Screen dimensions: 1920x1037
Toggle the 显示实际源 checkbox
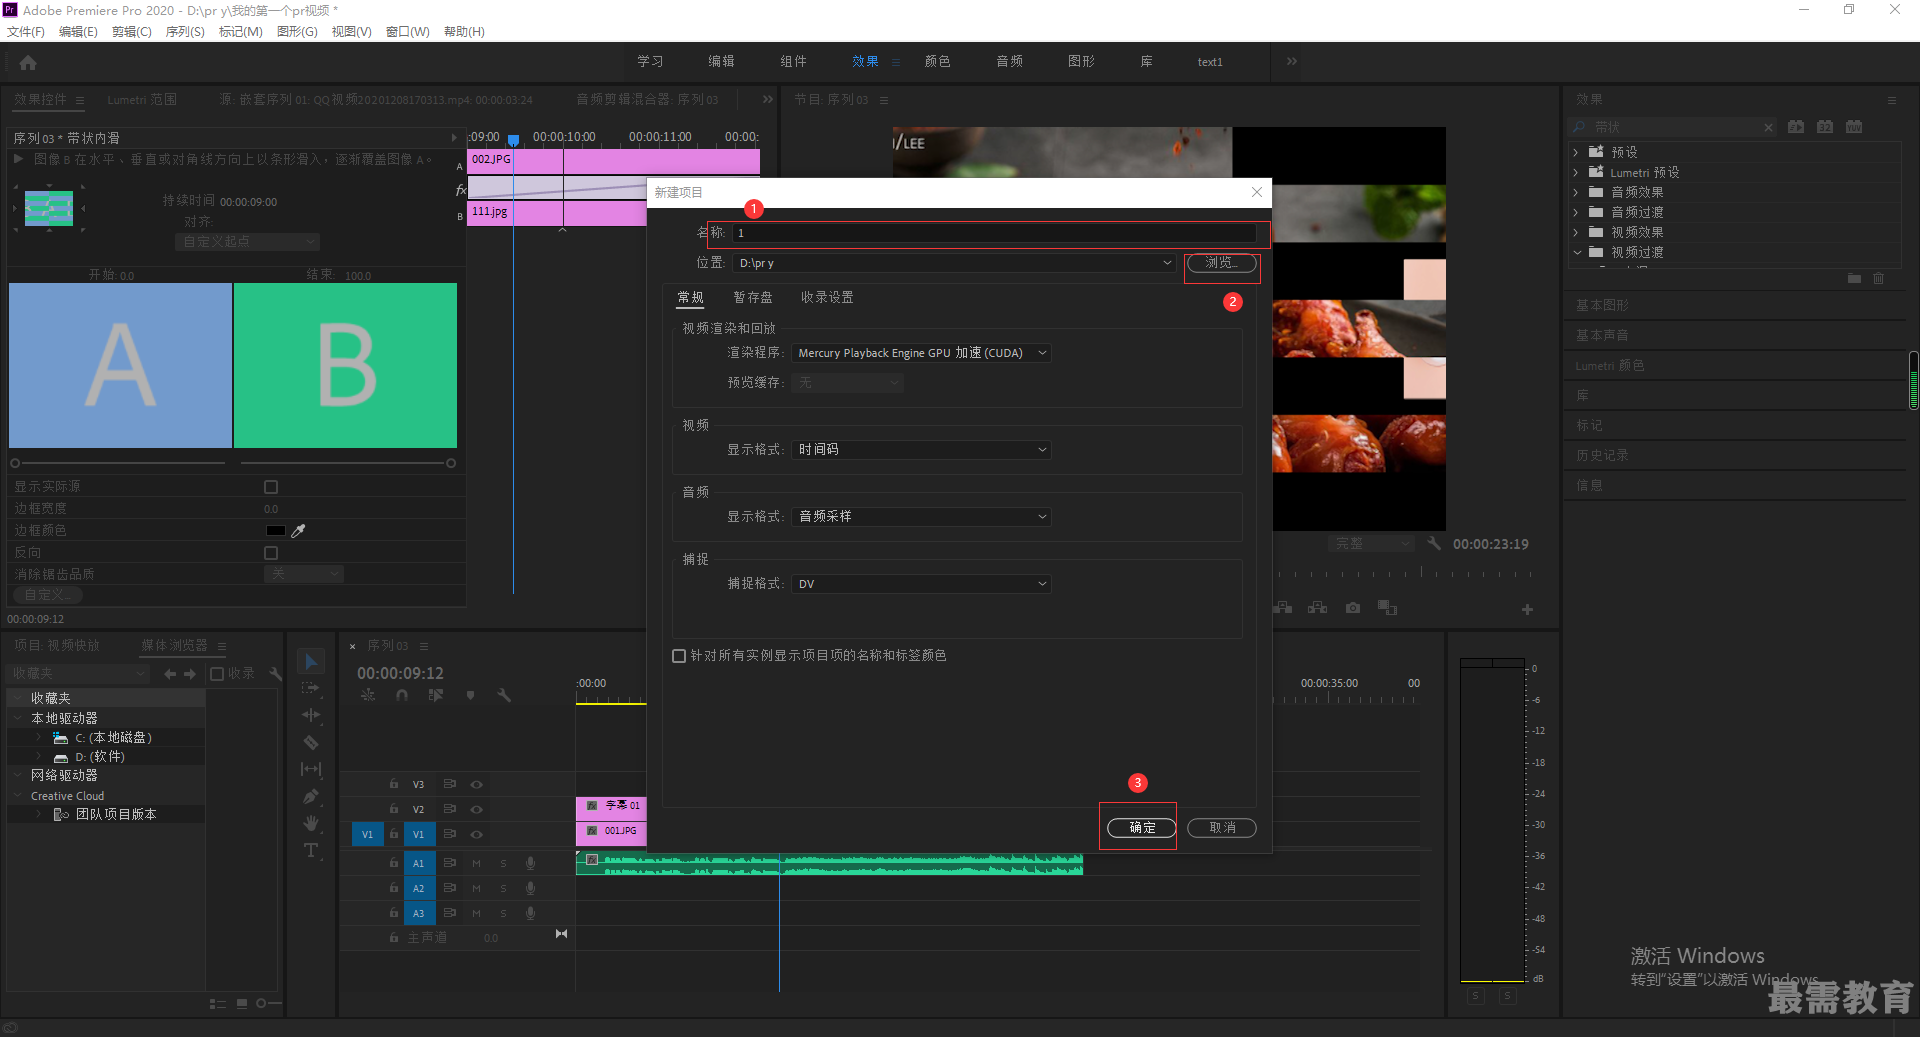(271, 487)
